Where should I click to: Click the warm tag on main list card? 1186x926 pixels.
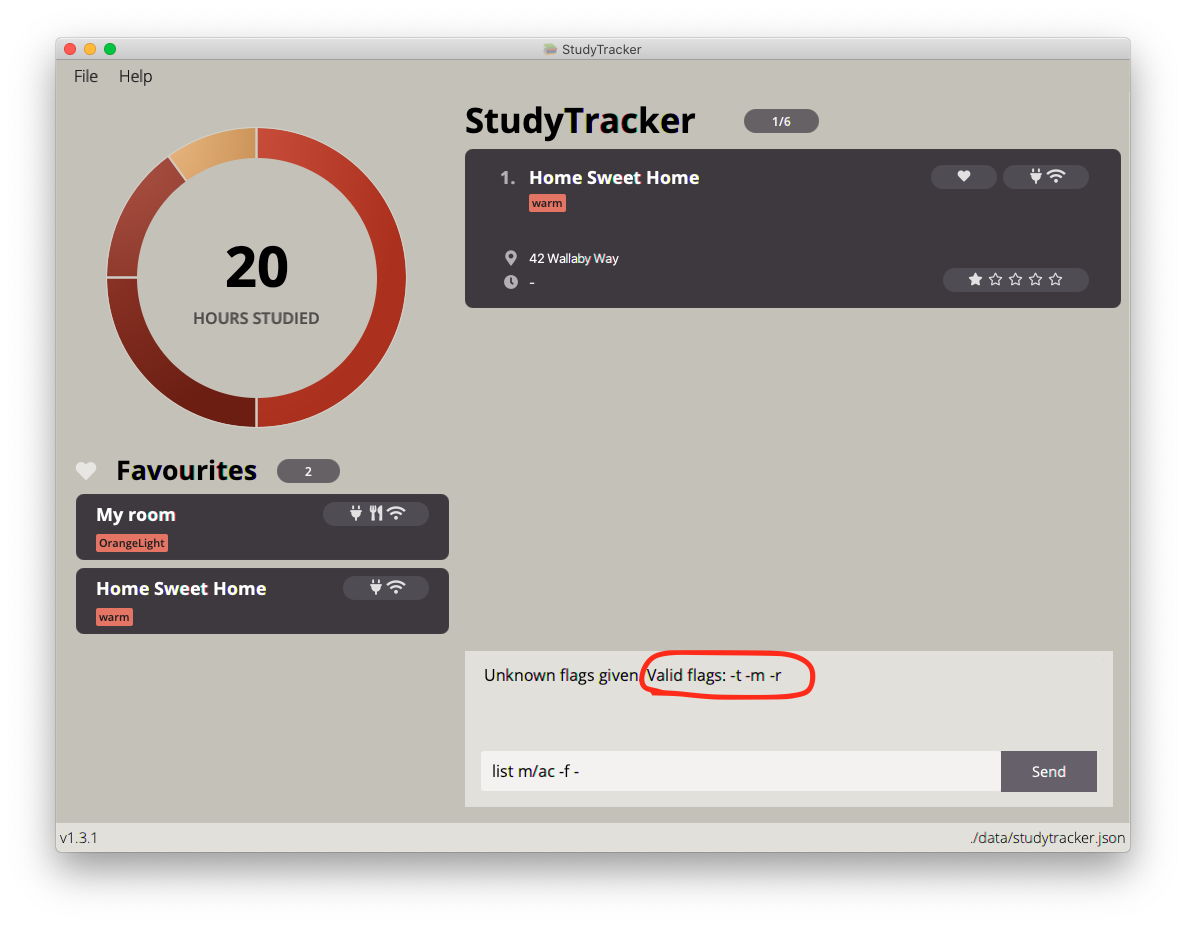click(x=547, y=204)
